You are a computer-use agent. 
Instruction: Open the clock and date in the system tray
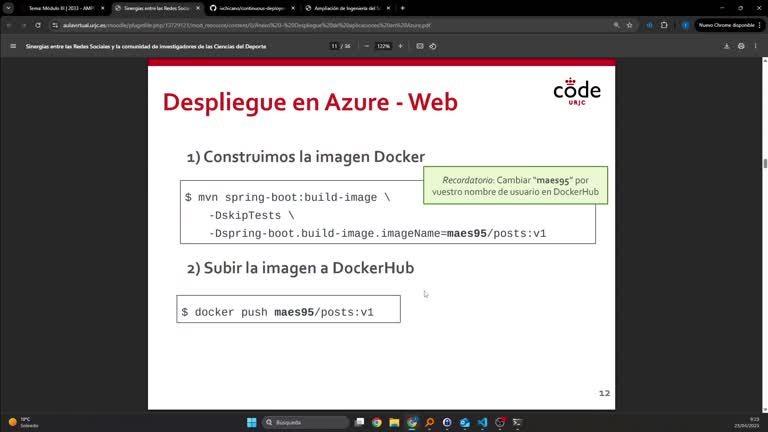pyautogui.click(x=746, y=422)
